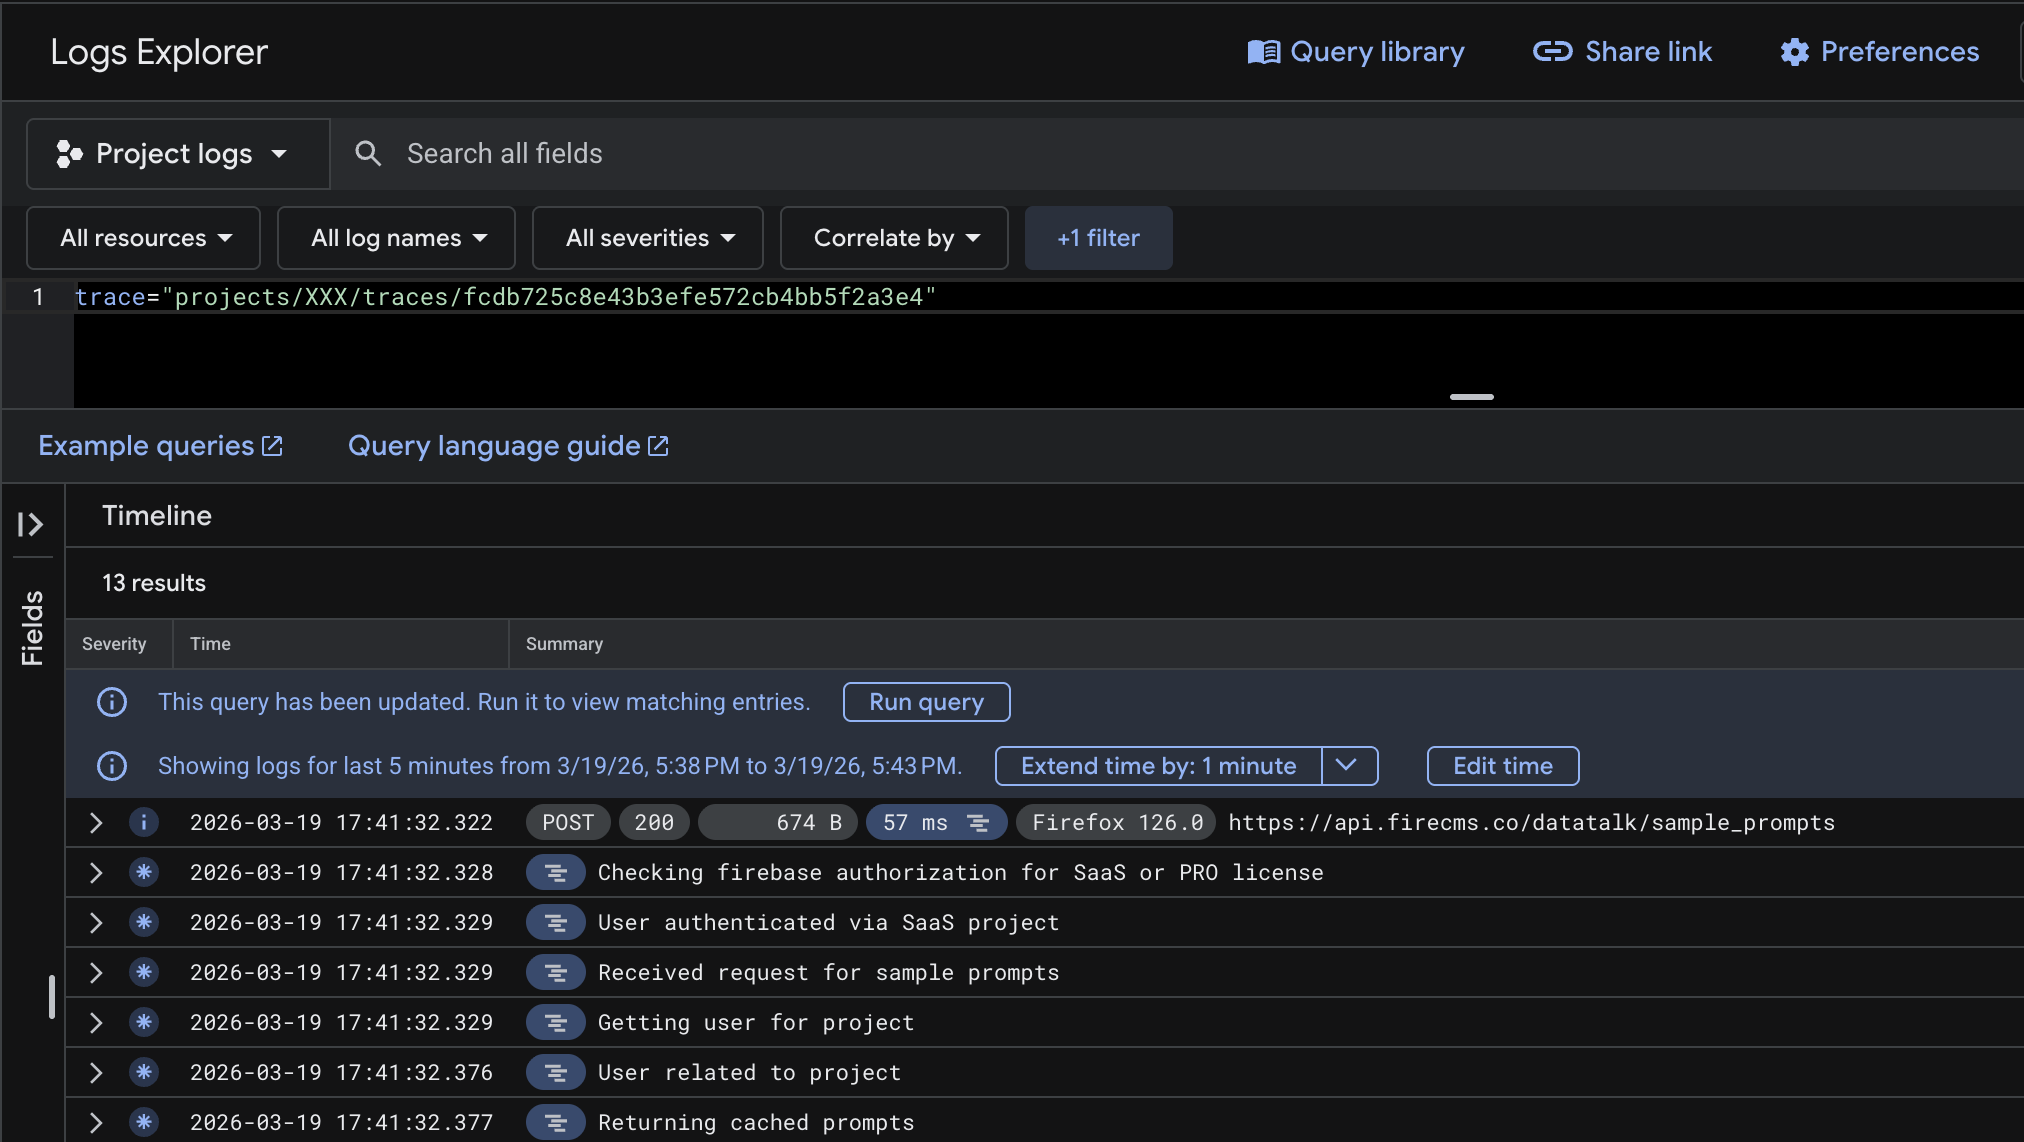Click the debug severity icon on the SaaS authentication row

point(144,922)
